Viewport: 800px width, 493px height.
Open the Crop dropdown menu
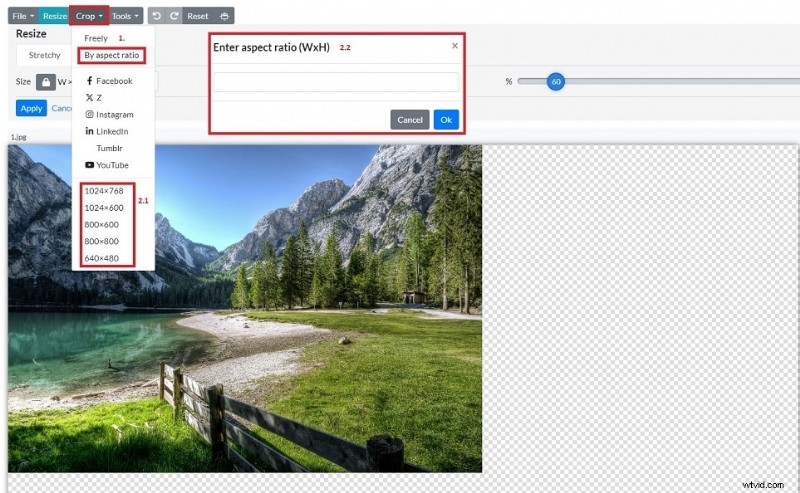coord(89,16)
